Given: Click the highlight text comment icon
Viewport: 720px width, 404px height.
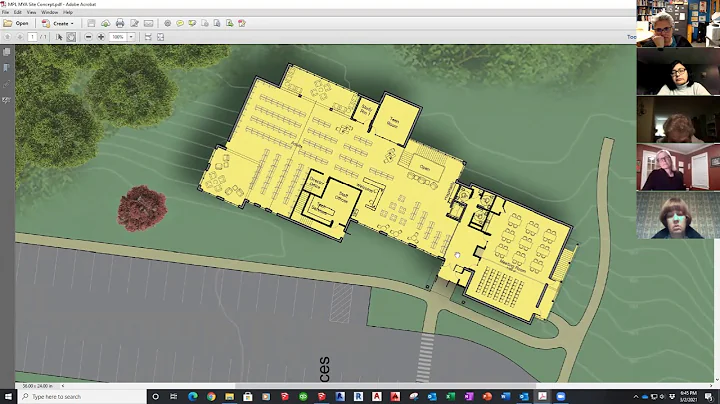Looking at the screenshot, I should click(192, 23).
